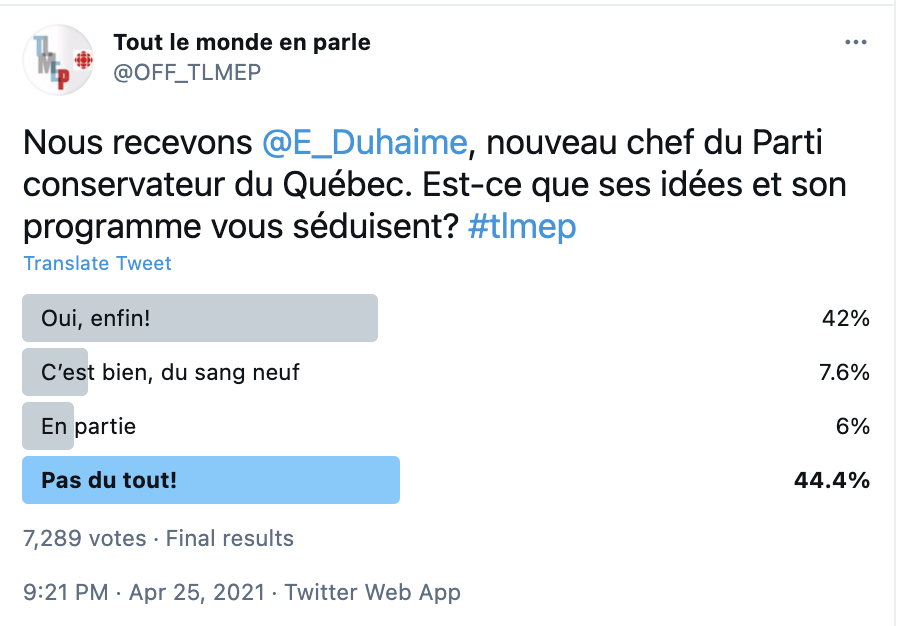900x626 pixels.
Task: Click the Tout le monde en parle avatar
Action: click(x=58, y=60)
